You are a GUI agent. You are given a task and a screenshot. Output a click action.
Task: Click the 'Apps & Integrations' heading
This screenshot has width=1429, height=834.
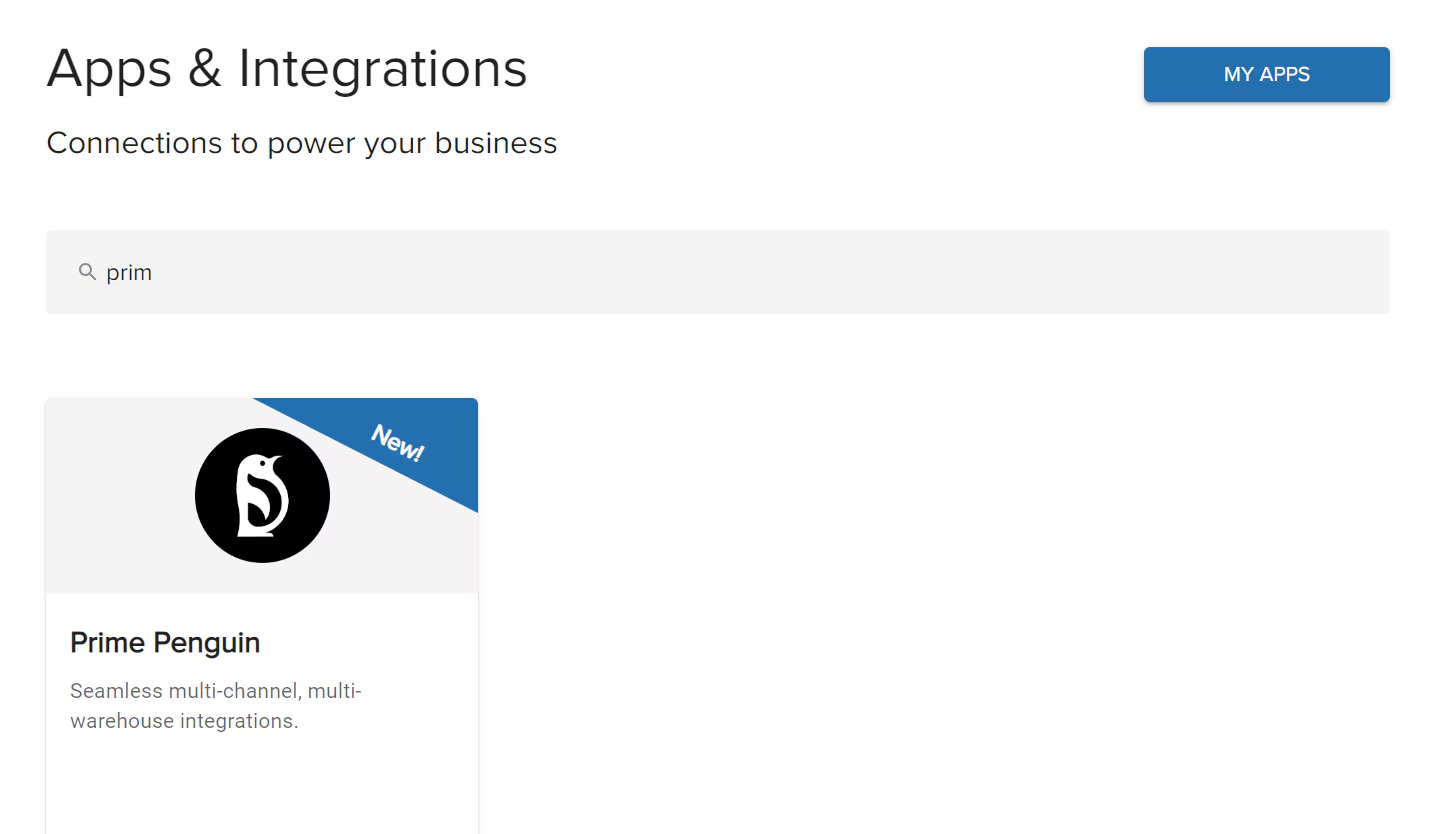pyautogui.click(x=287, y=68)
